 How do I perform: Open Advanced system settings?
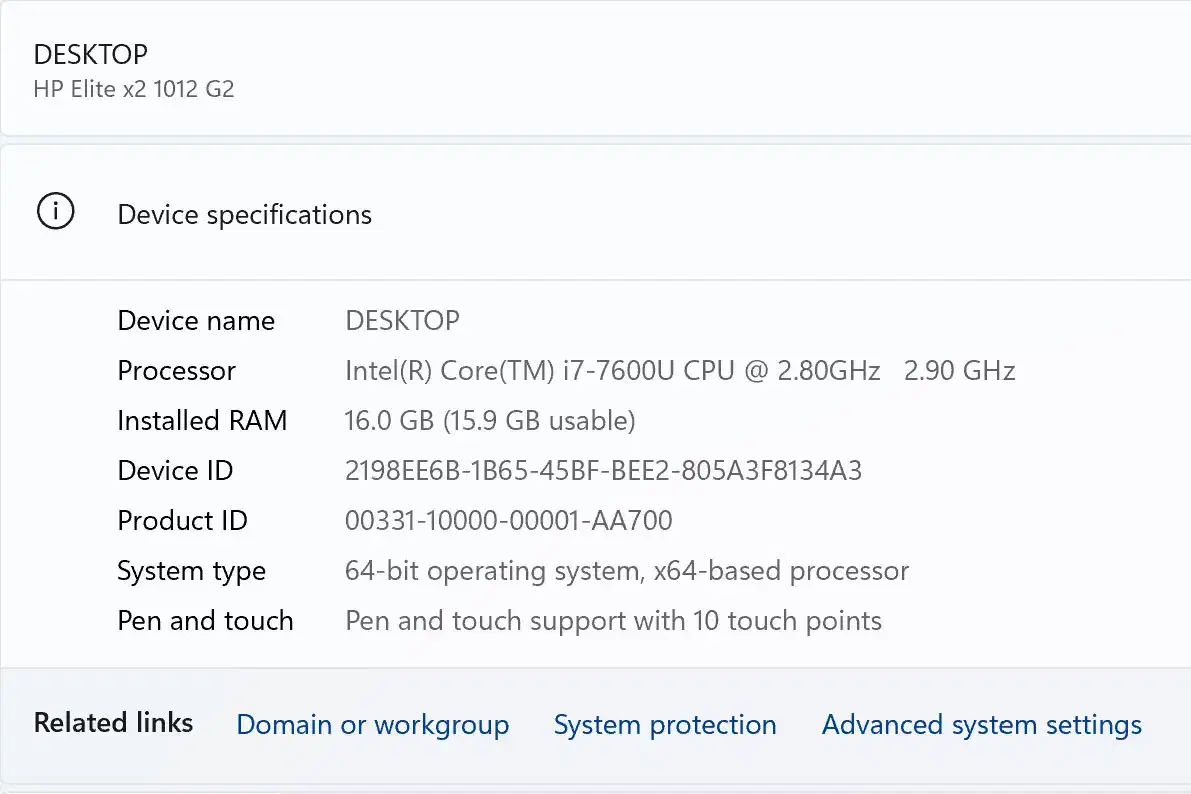click(x=981, y=725)
